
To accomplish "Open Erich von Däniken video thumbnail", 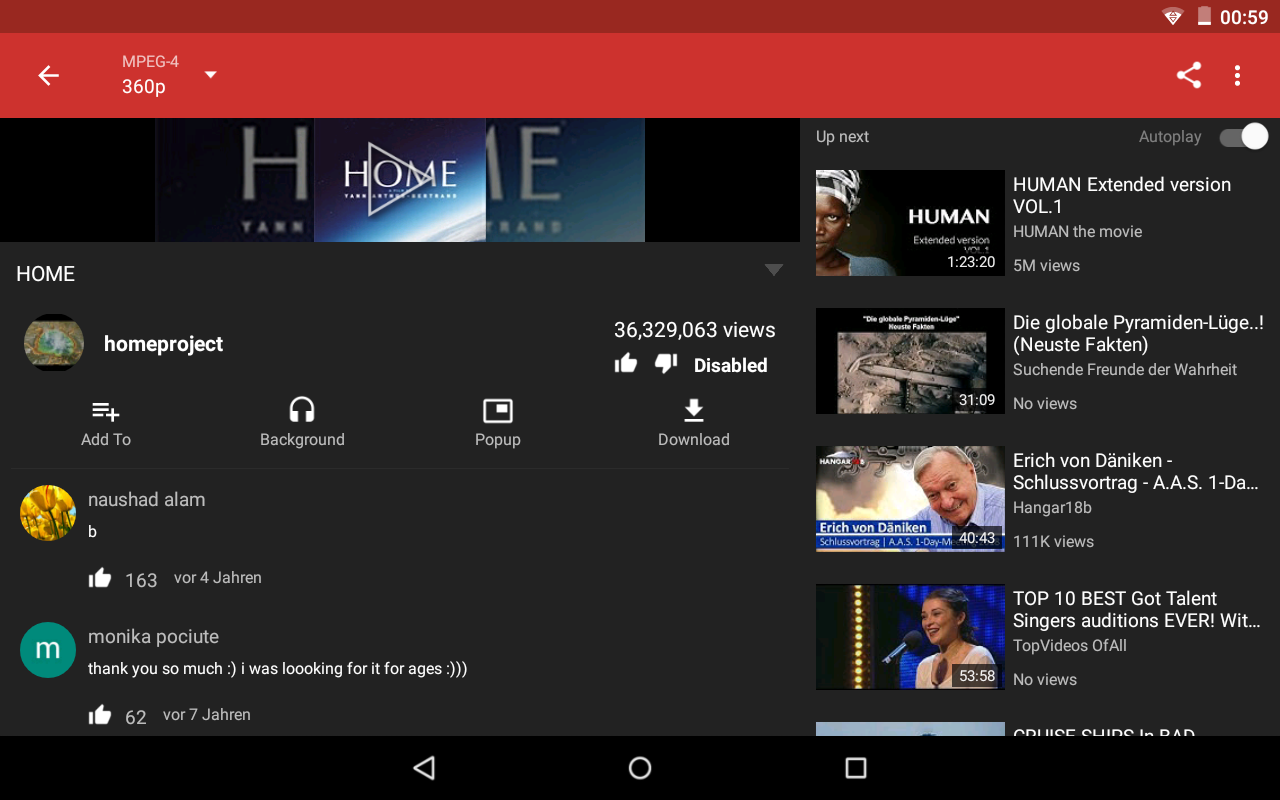I will pyautogui.click(x=910, y=499).
